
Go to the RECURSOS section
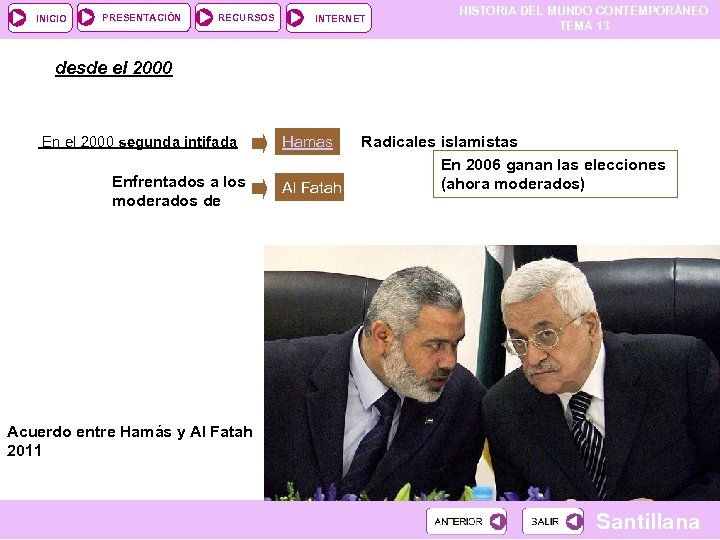point(238,17)
